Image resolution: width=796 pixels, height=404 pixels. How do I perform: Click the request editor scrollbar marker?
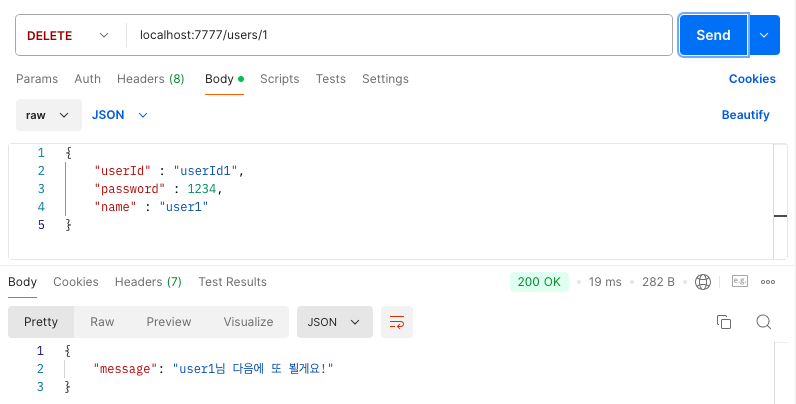pos(780,216)
